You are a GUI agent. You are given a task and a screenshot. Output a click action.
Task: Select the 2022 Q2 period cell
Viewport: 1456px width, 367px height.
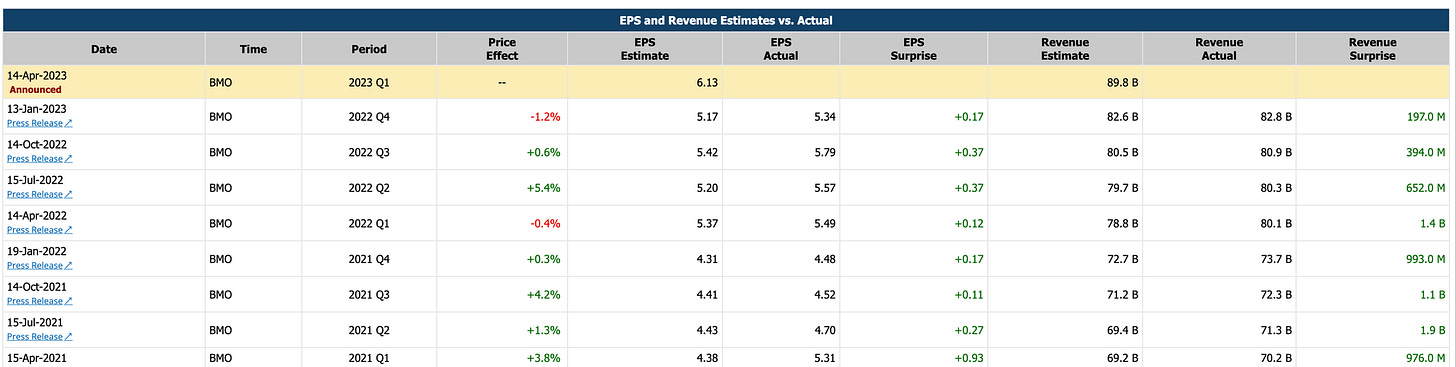pos(368,188)
